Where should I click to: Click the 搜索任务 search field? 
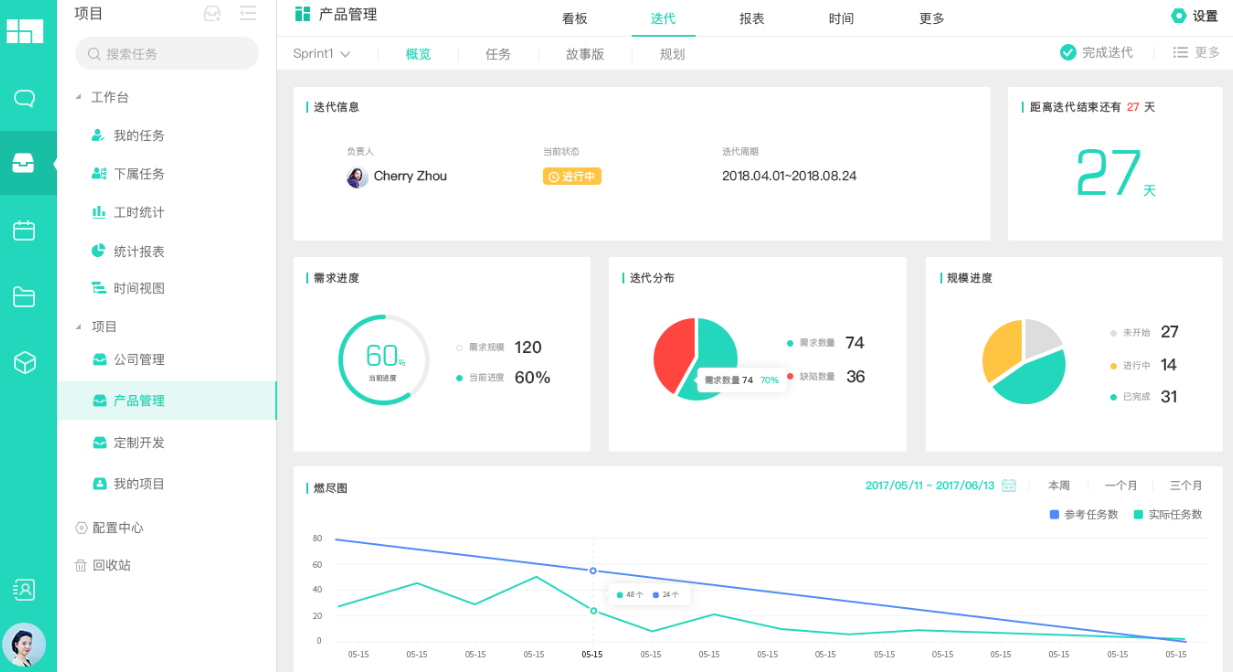(x=167, y=54)
